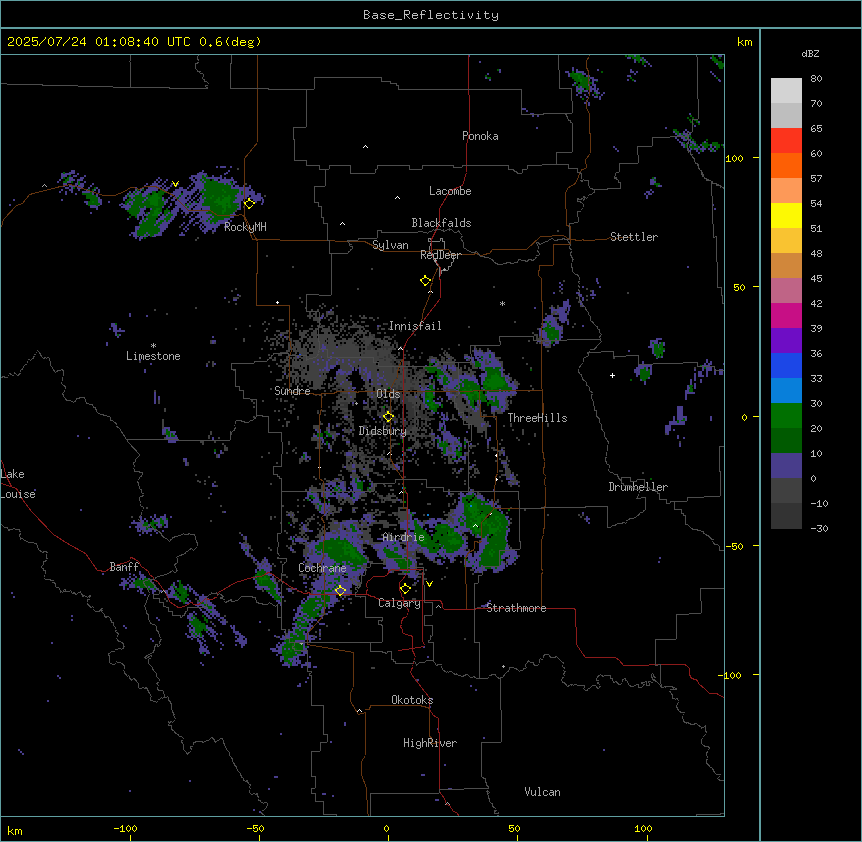The image size is (862, 842).
Task: Click the Strathmore label
Action: pyautogui.click(x=516, y=608)
